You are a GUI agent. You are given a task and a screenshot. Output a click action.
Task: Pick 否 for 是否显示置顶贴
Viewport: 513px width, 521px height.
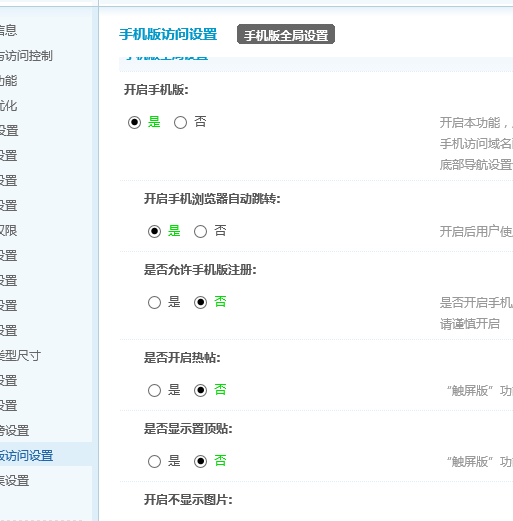[200, 461]
